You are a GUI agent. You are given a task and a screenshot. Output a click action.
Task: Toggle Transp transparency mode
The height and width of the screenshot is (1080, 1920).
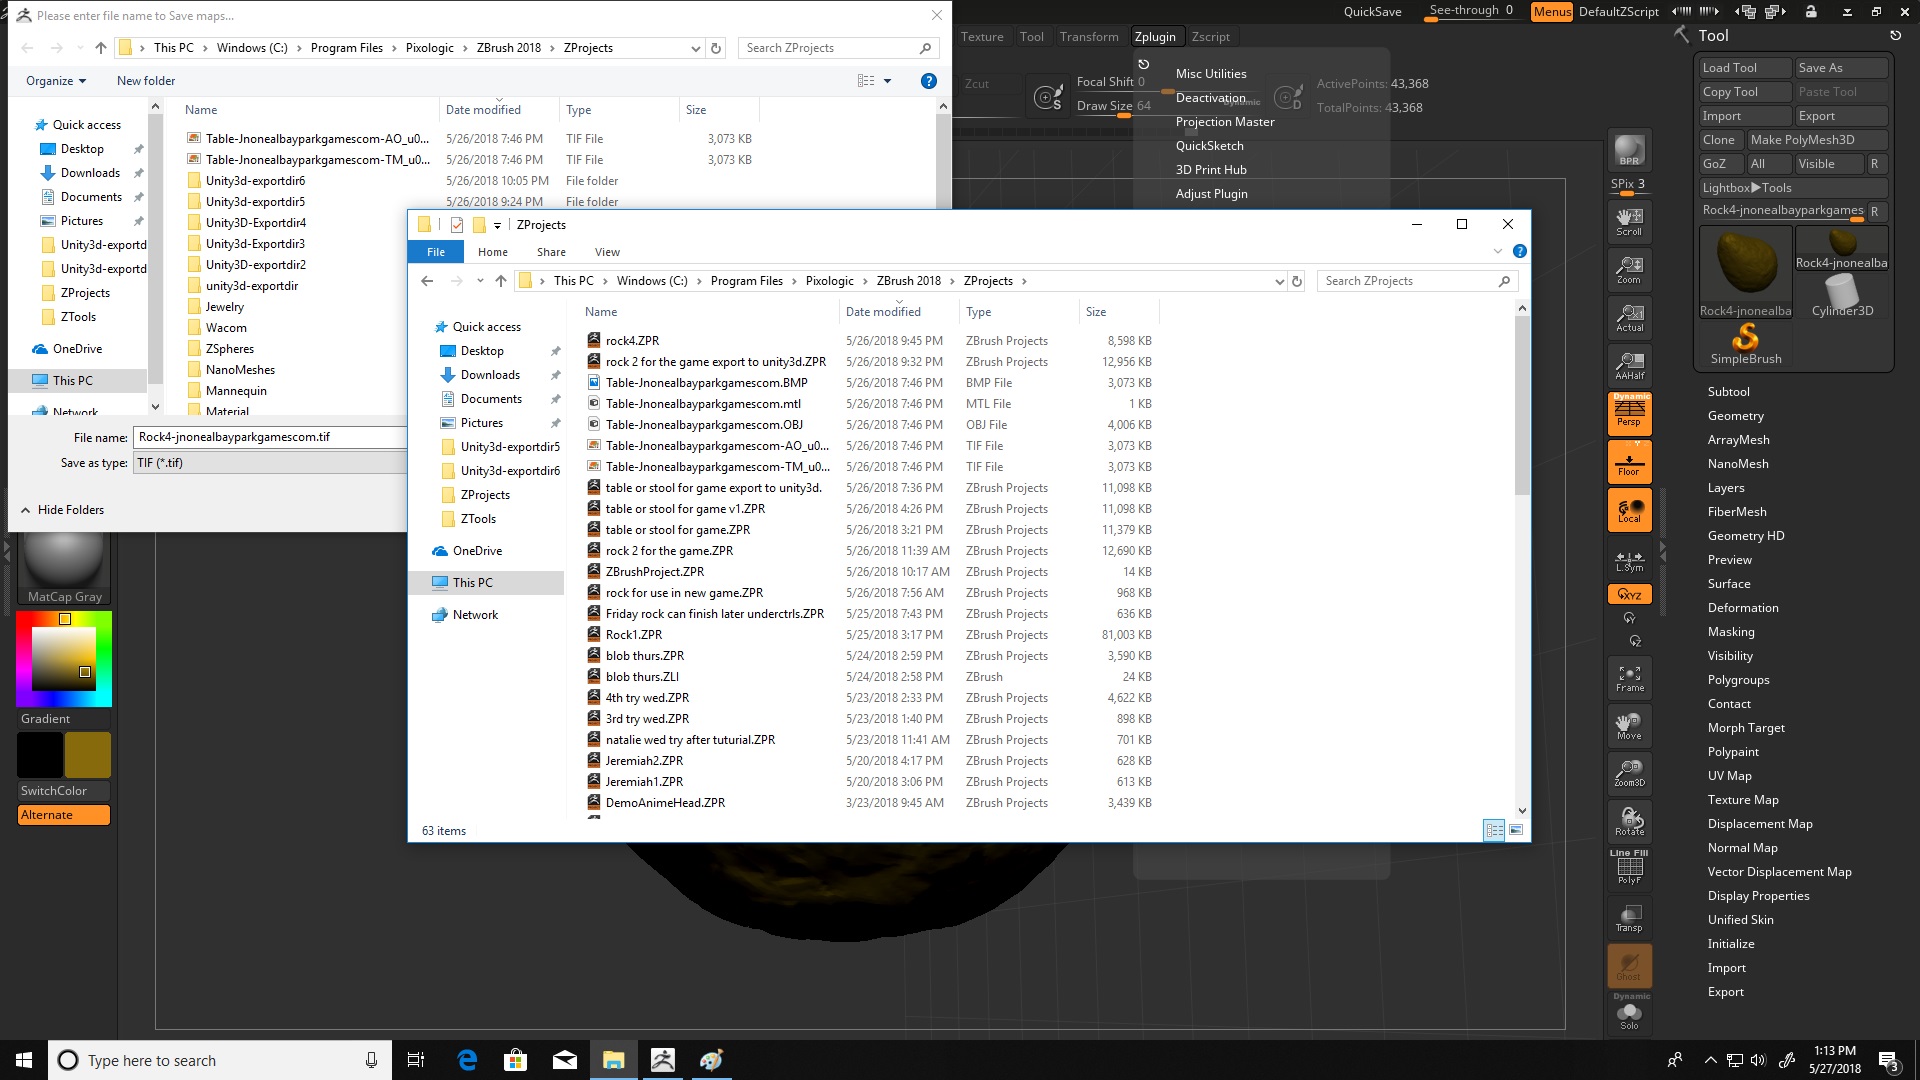1629,917
